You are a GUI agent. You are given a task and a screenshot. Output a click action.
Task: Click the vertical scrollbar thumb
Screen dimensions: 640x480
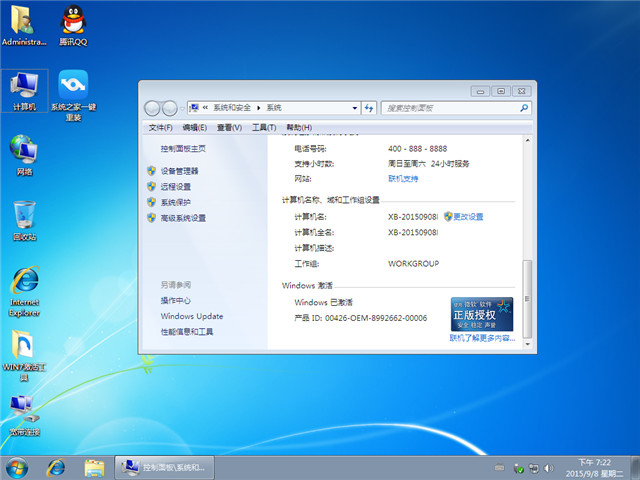pos(527,299)
